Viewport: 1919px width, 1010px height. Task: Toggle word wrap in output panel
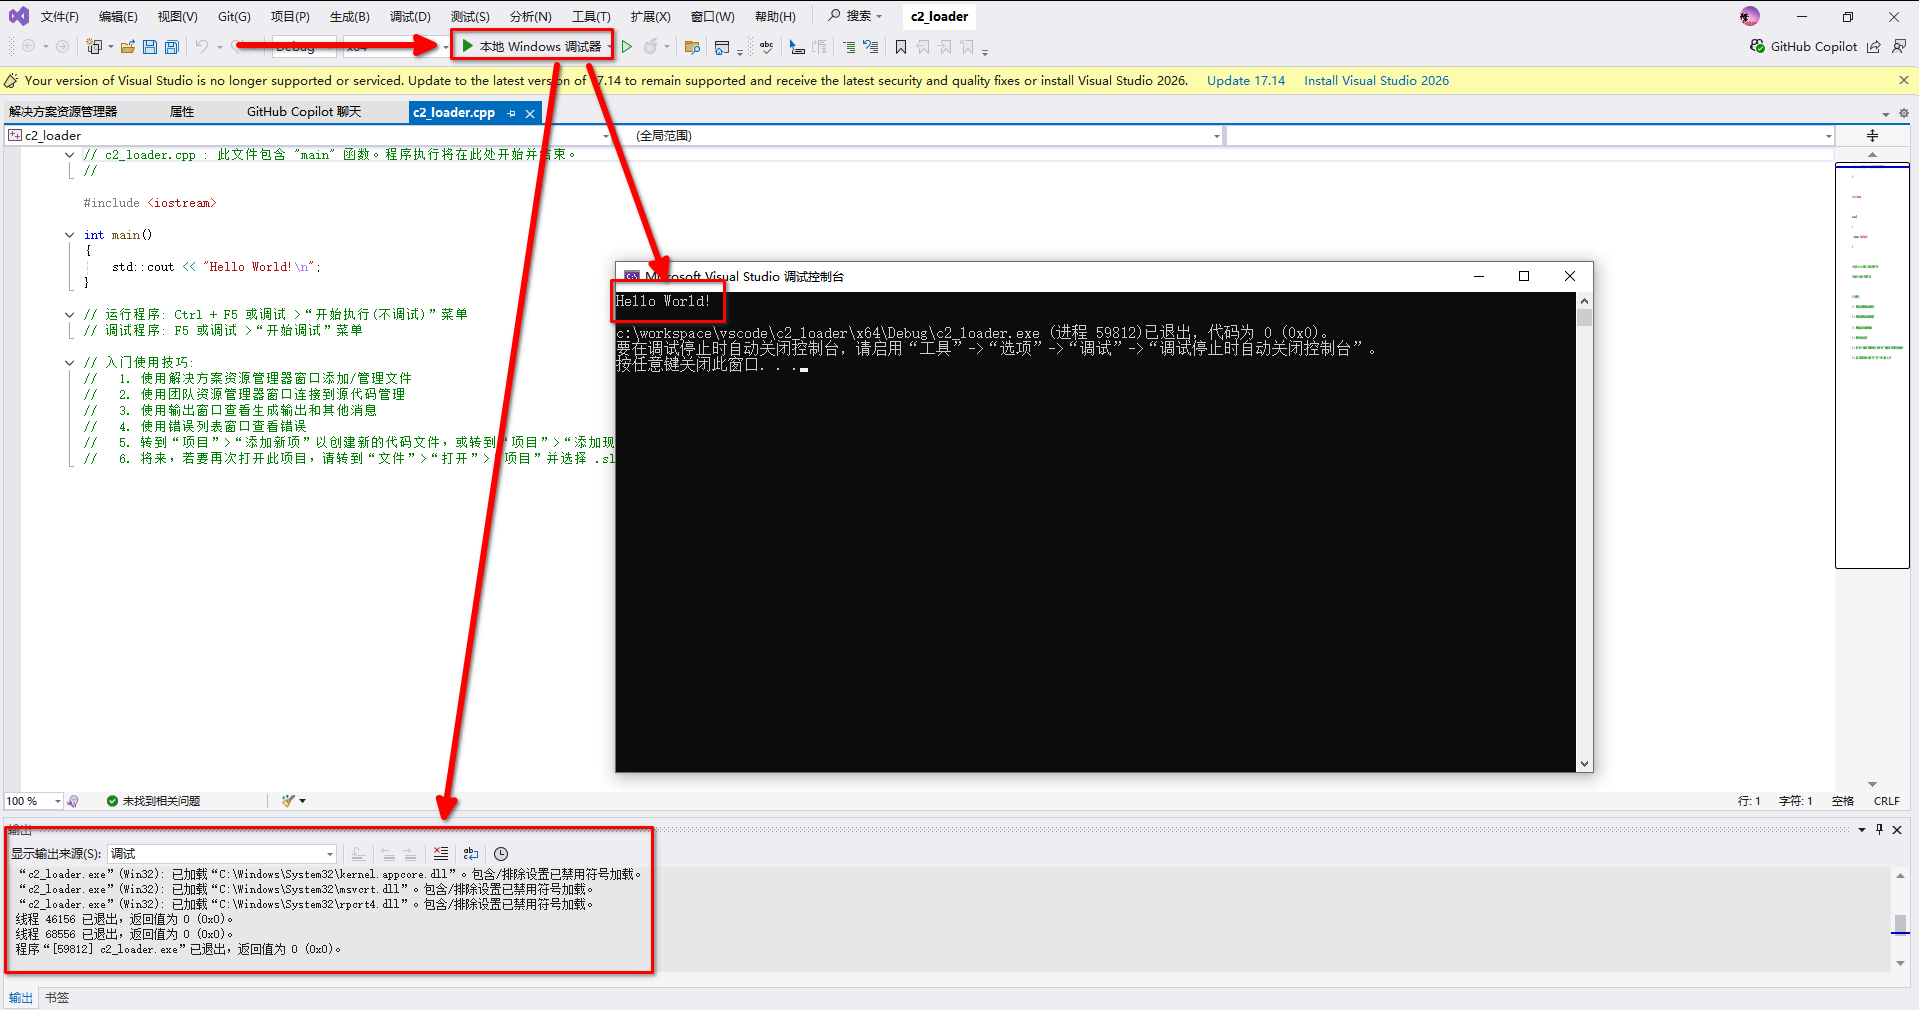coord(471,854)
